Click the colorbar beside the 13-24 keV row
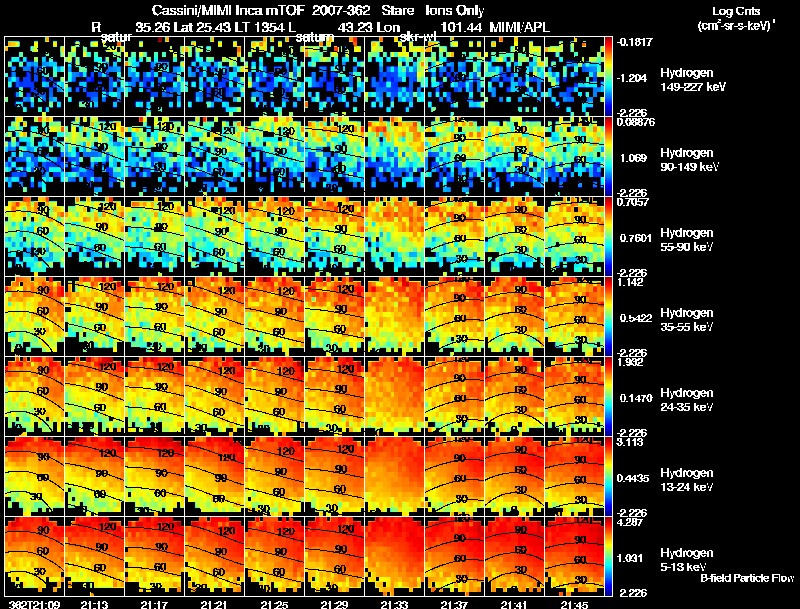The height and width of the screenshot is (609, 800). [x=608, y=476]
